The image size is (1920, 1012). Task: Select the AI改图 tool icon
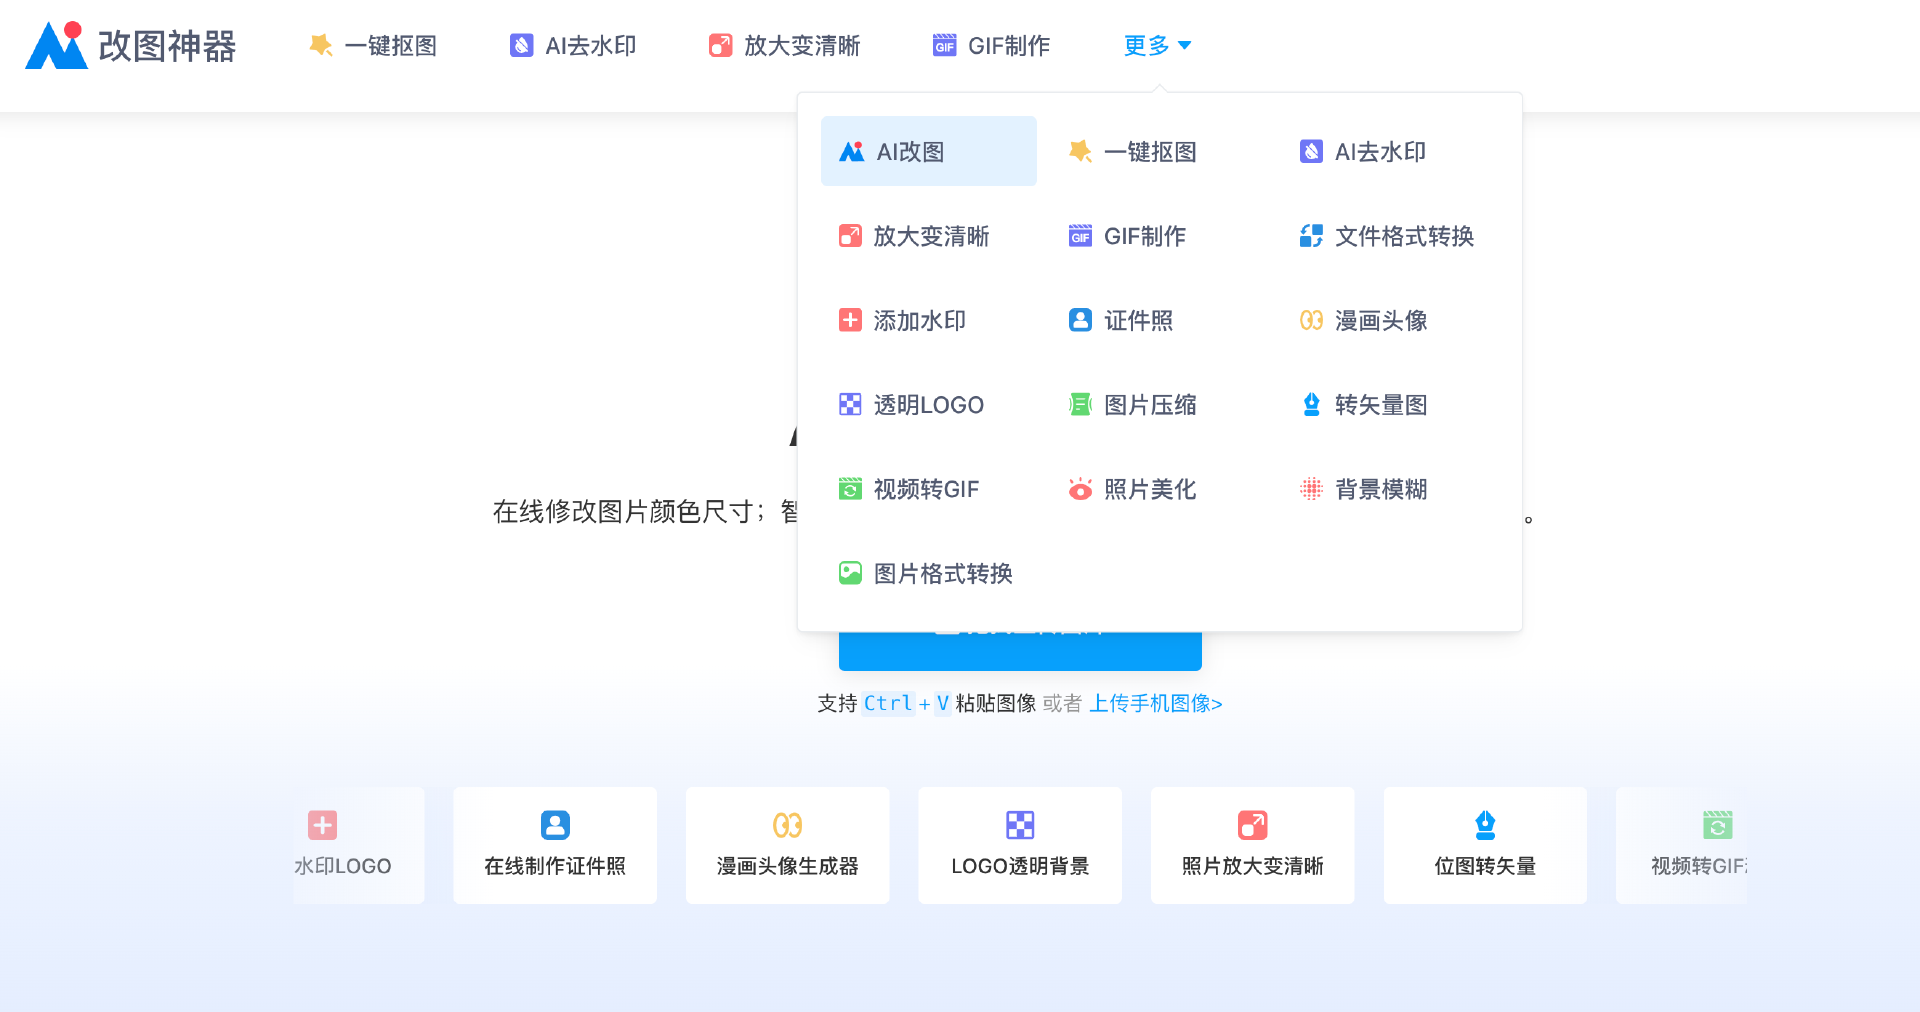(x=851, y=151)
